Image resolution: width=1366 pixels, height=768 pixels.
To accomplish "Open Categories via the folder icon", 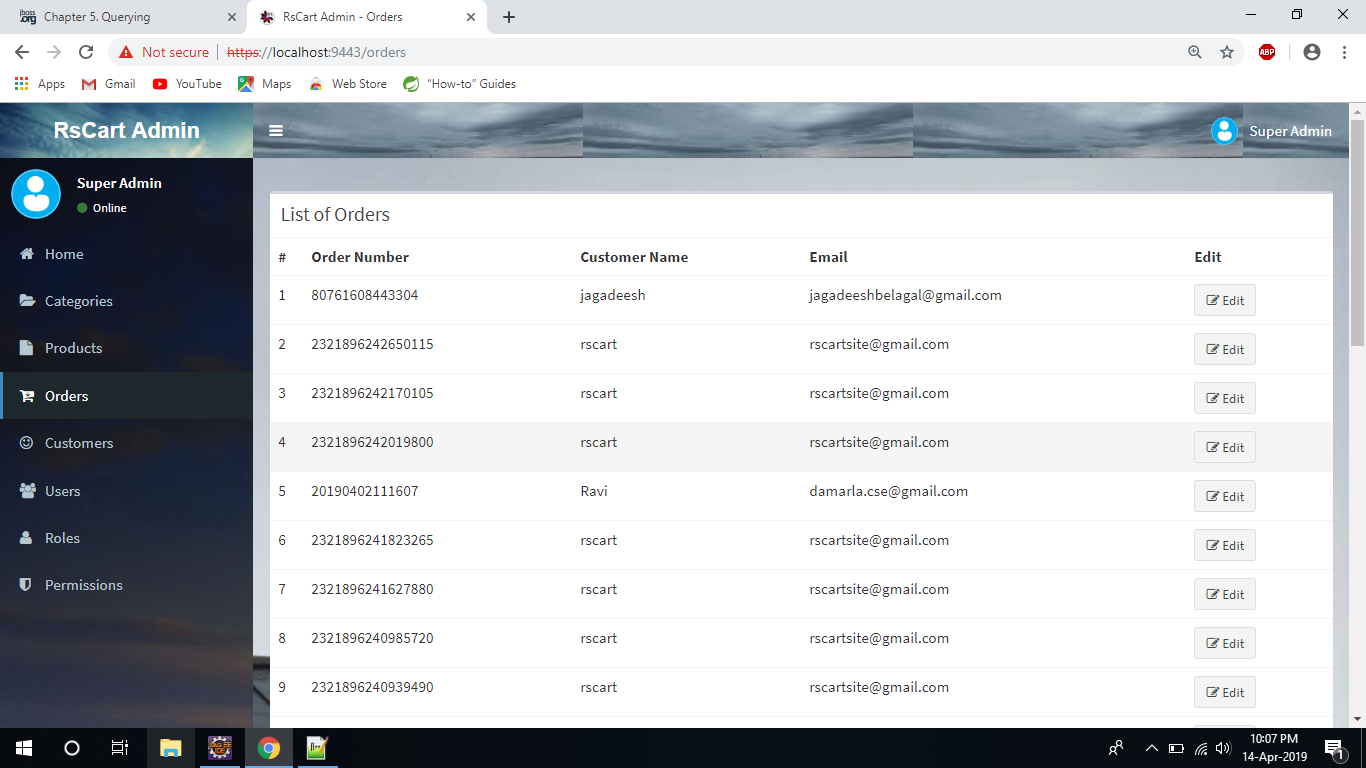I will pyautogui.click(x=27, y=301).
